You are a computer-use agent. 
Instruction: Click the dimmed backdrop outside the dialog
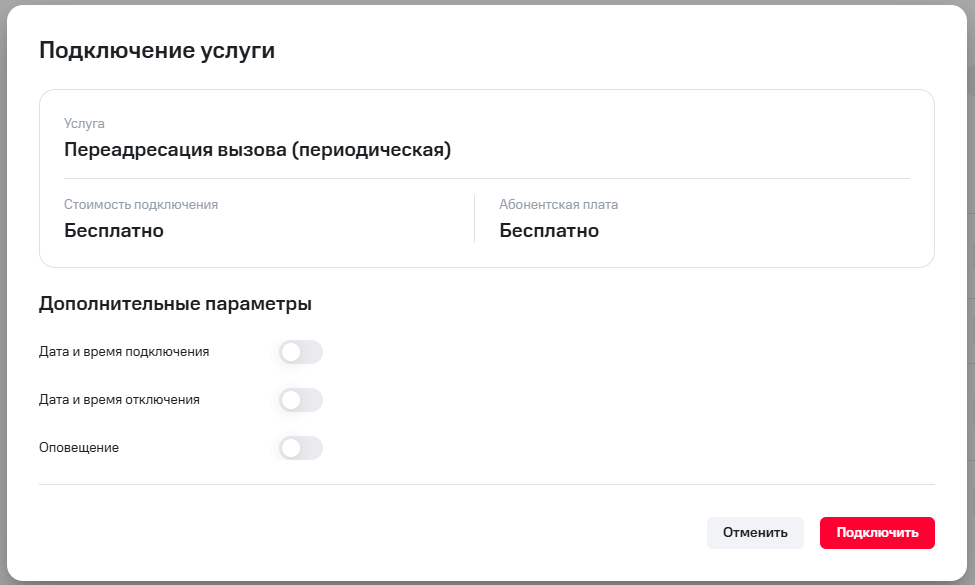click(969, 300)
